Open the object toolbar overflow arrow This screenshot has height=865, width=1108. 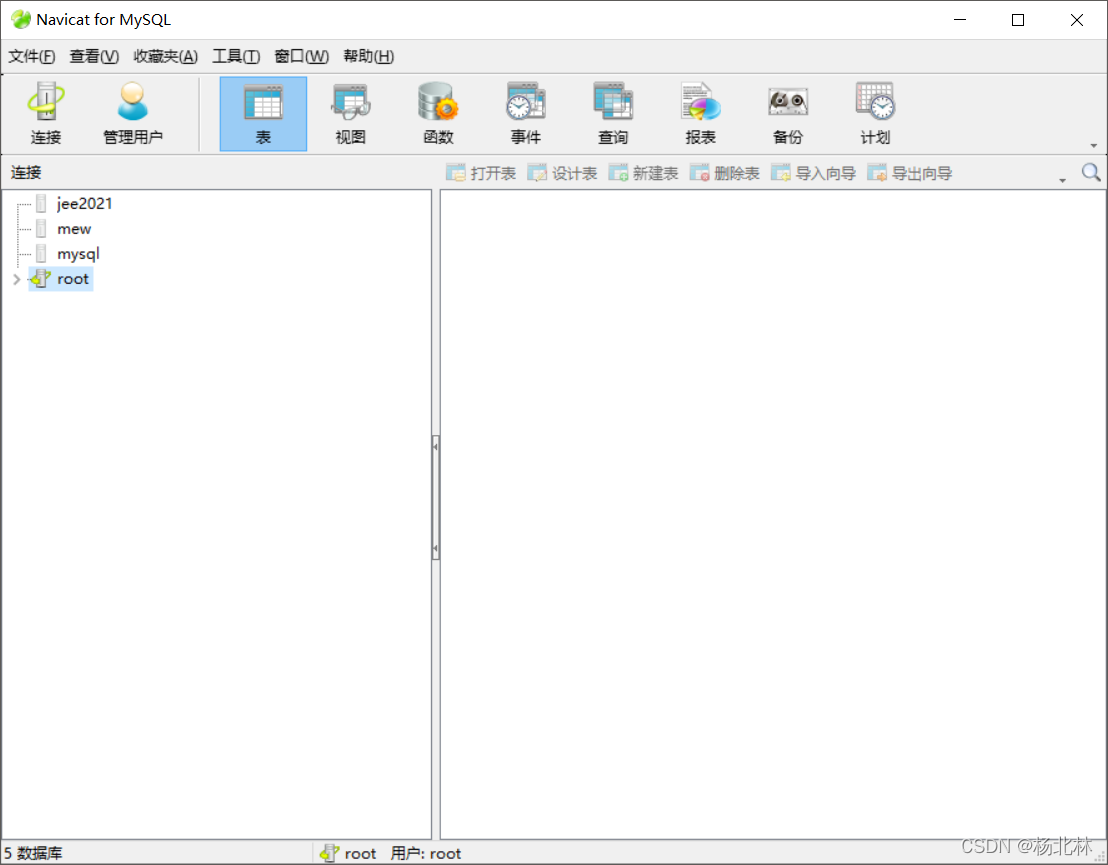[x=1062, y=180]
